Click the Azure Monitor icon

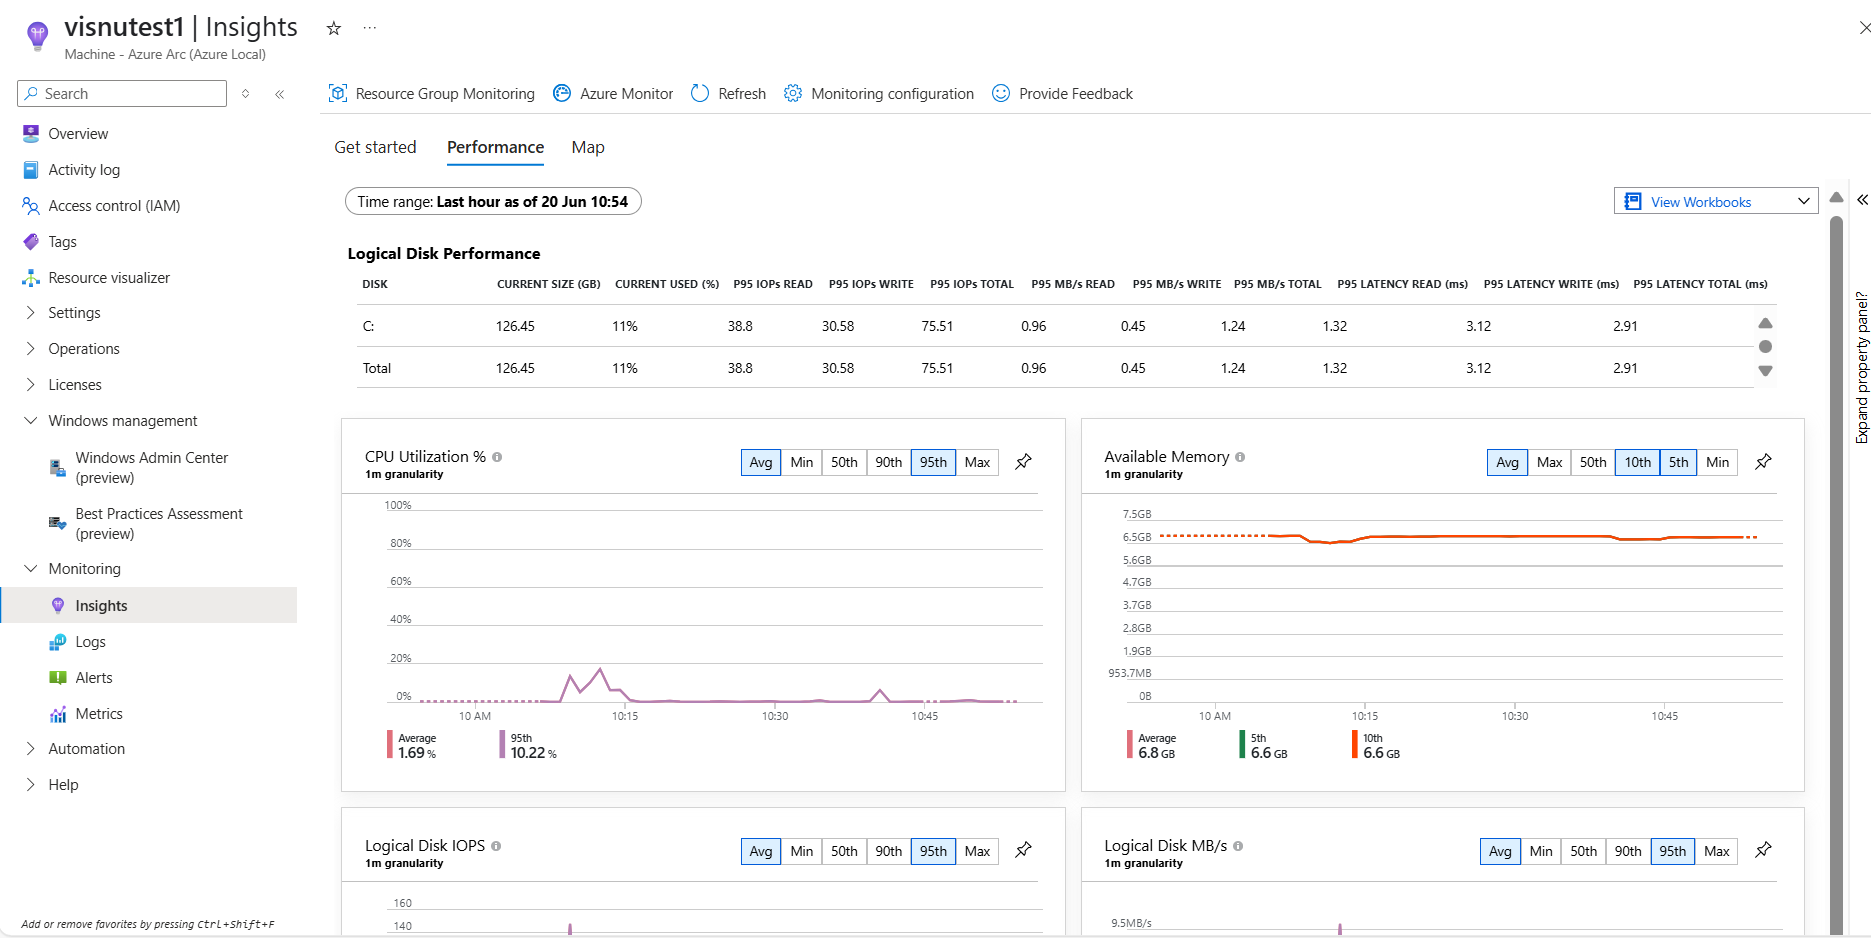562,93
